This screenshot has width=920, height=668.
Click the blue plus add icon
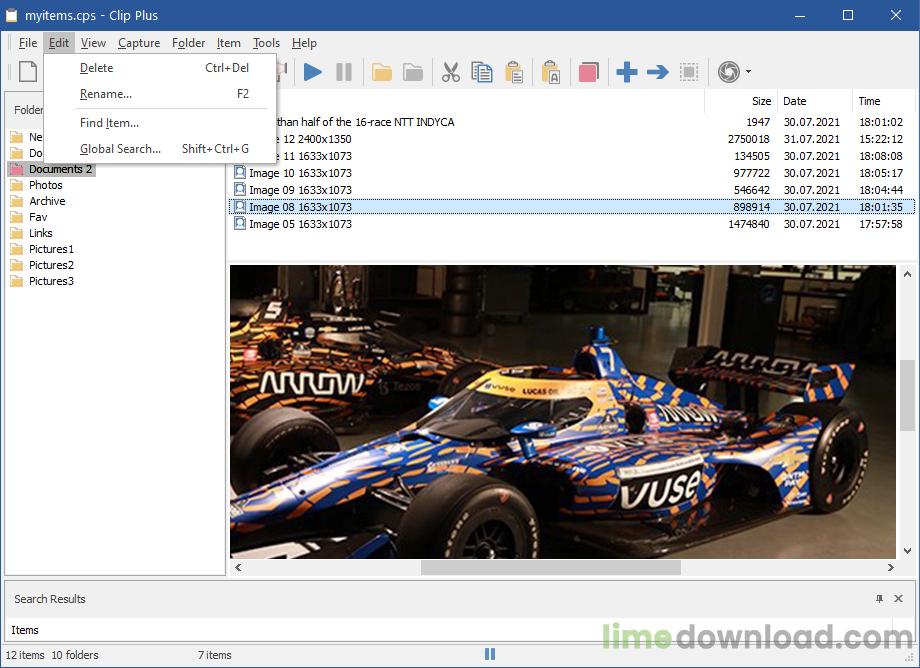point(627,72)
